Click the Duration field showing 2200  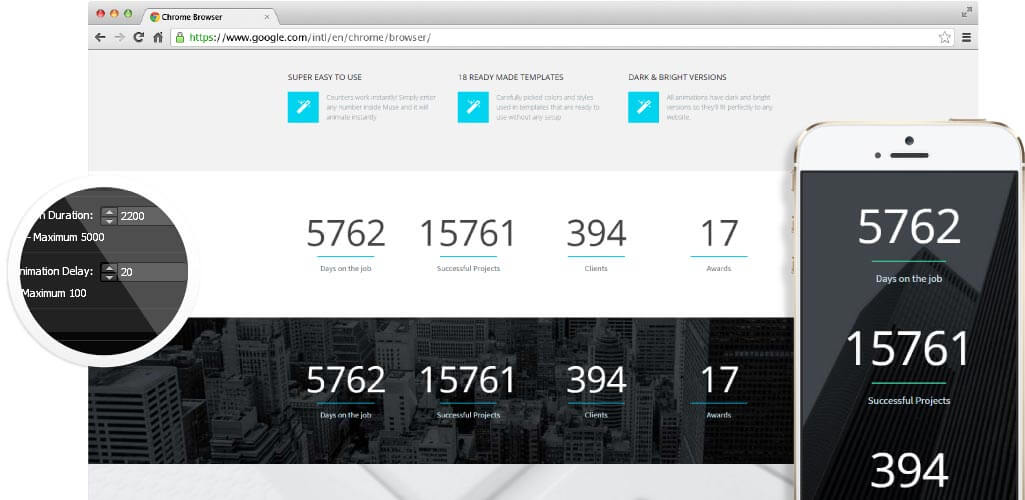[x=145, y=216]
